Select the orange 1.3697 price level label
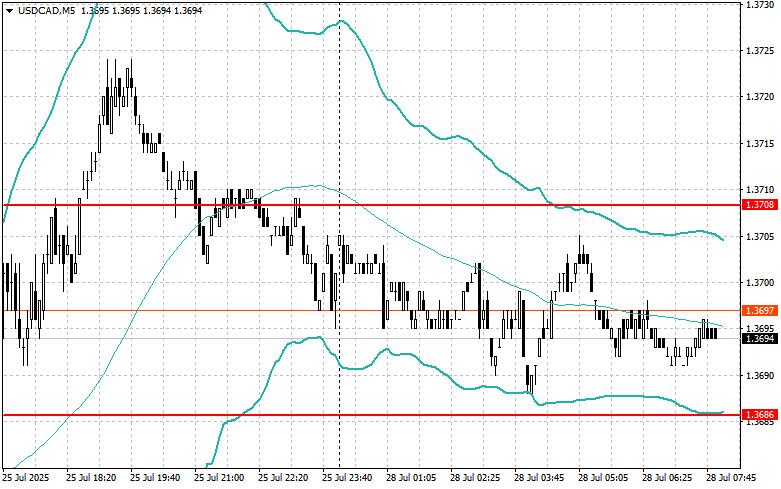Screen dimensions: 781x489 click(x=760, y=311)
